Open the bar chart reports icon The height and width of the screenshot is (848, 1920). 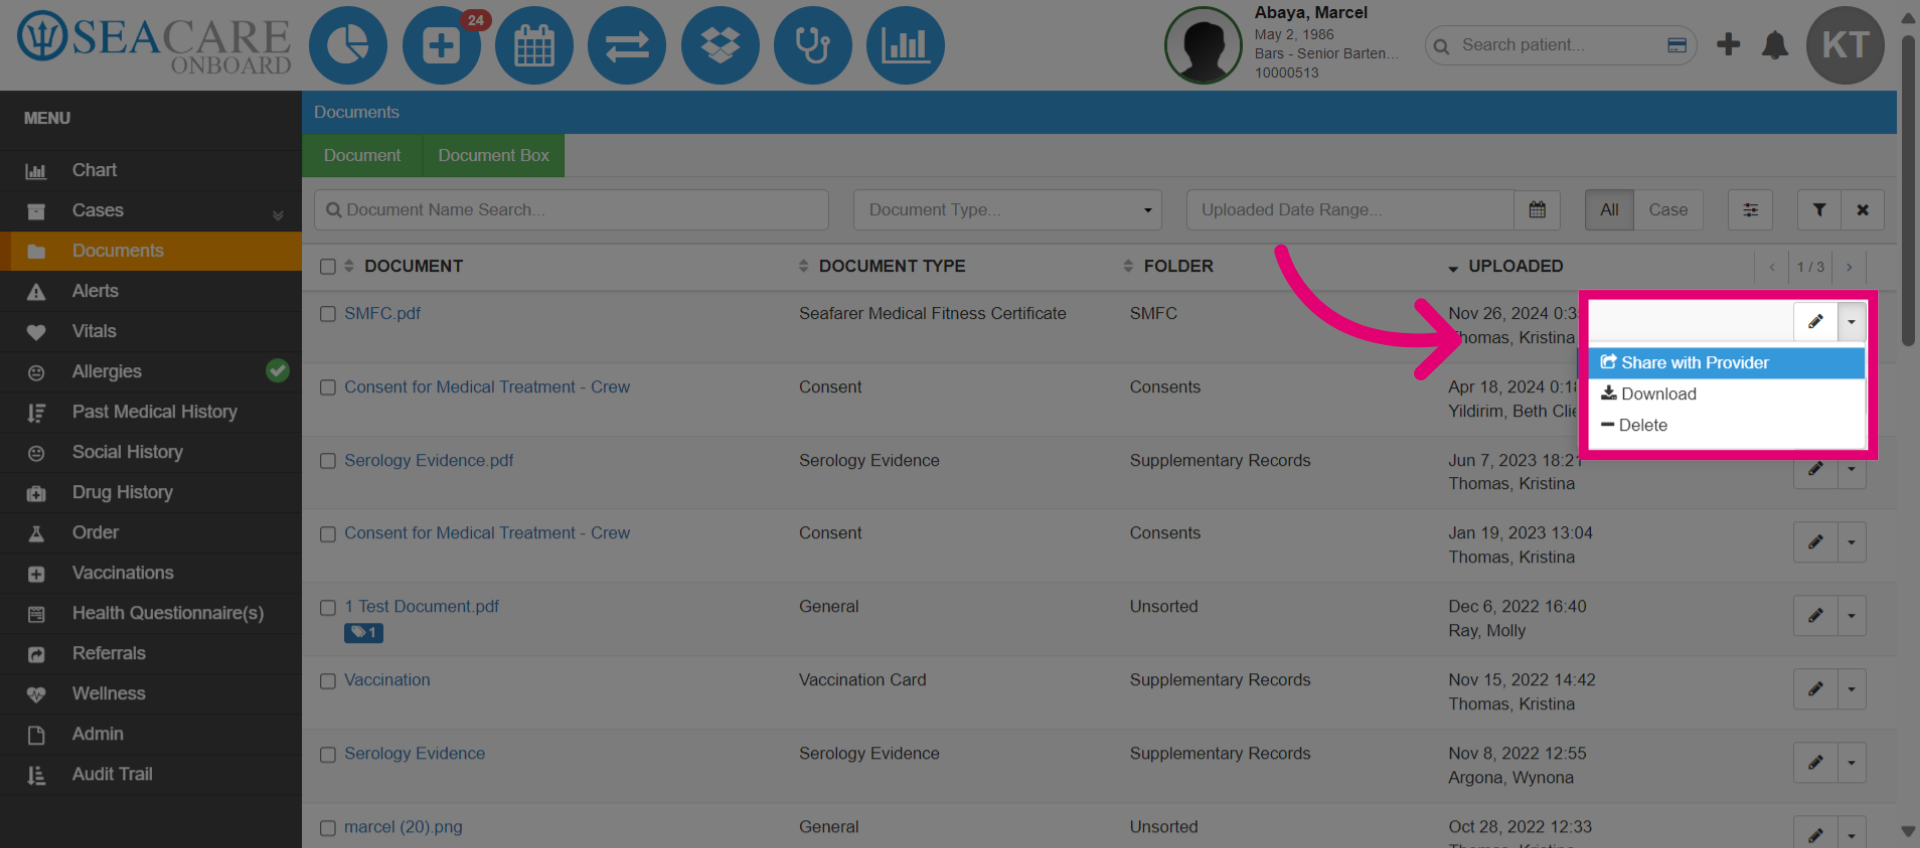(905, 46)
